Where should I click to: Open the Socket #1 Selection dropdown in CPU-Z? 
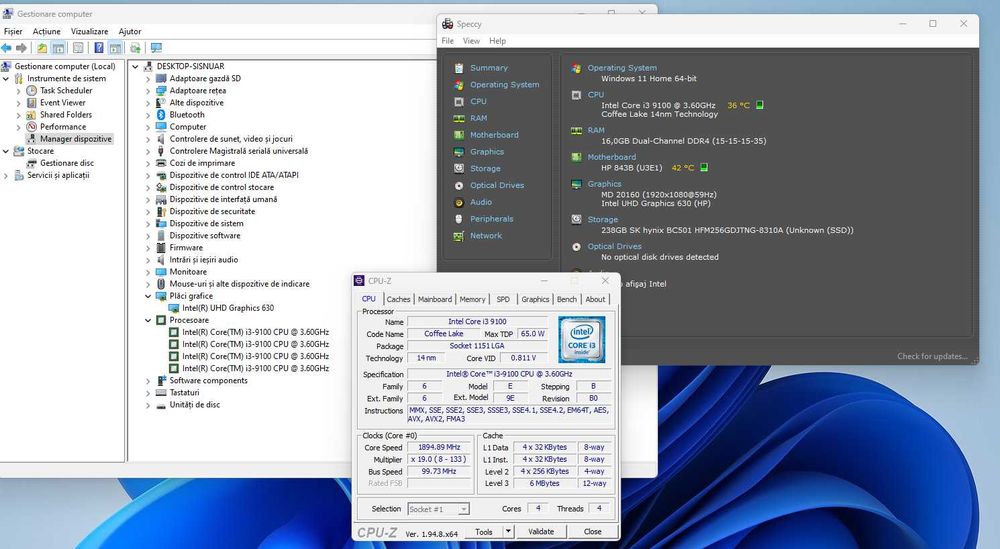[438, 509]
